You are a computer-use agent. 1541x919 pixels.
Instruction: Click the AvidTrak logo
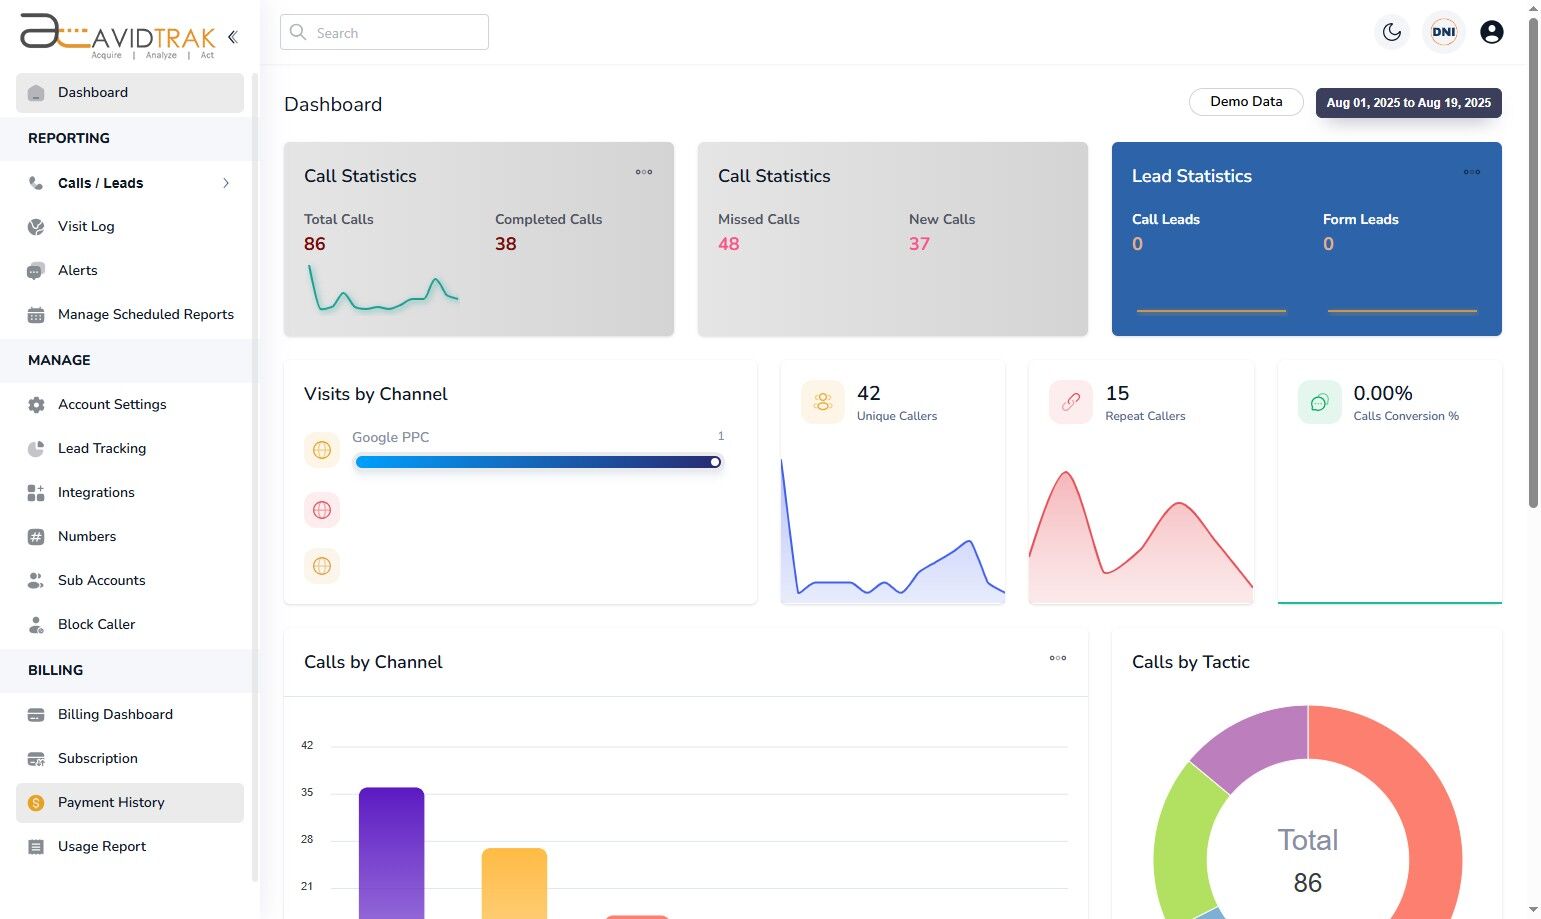(x=118, y=37)
